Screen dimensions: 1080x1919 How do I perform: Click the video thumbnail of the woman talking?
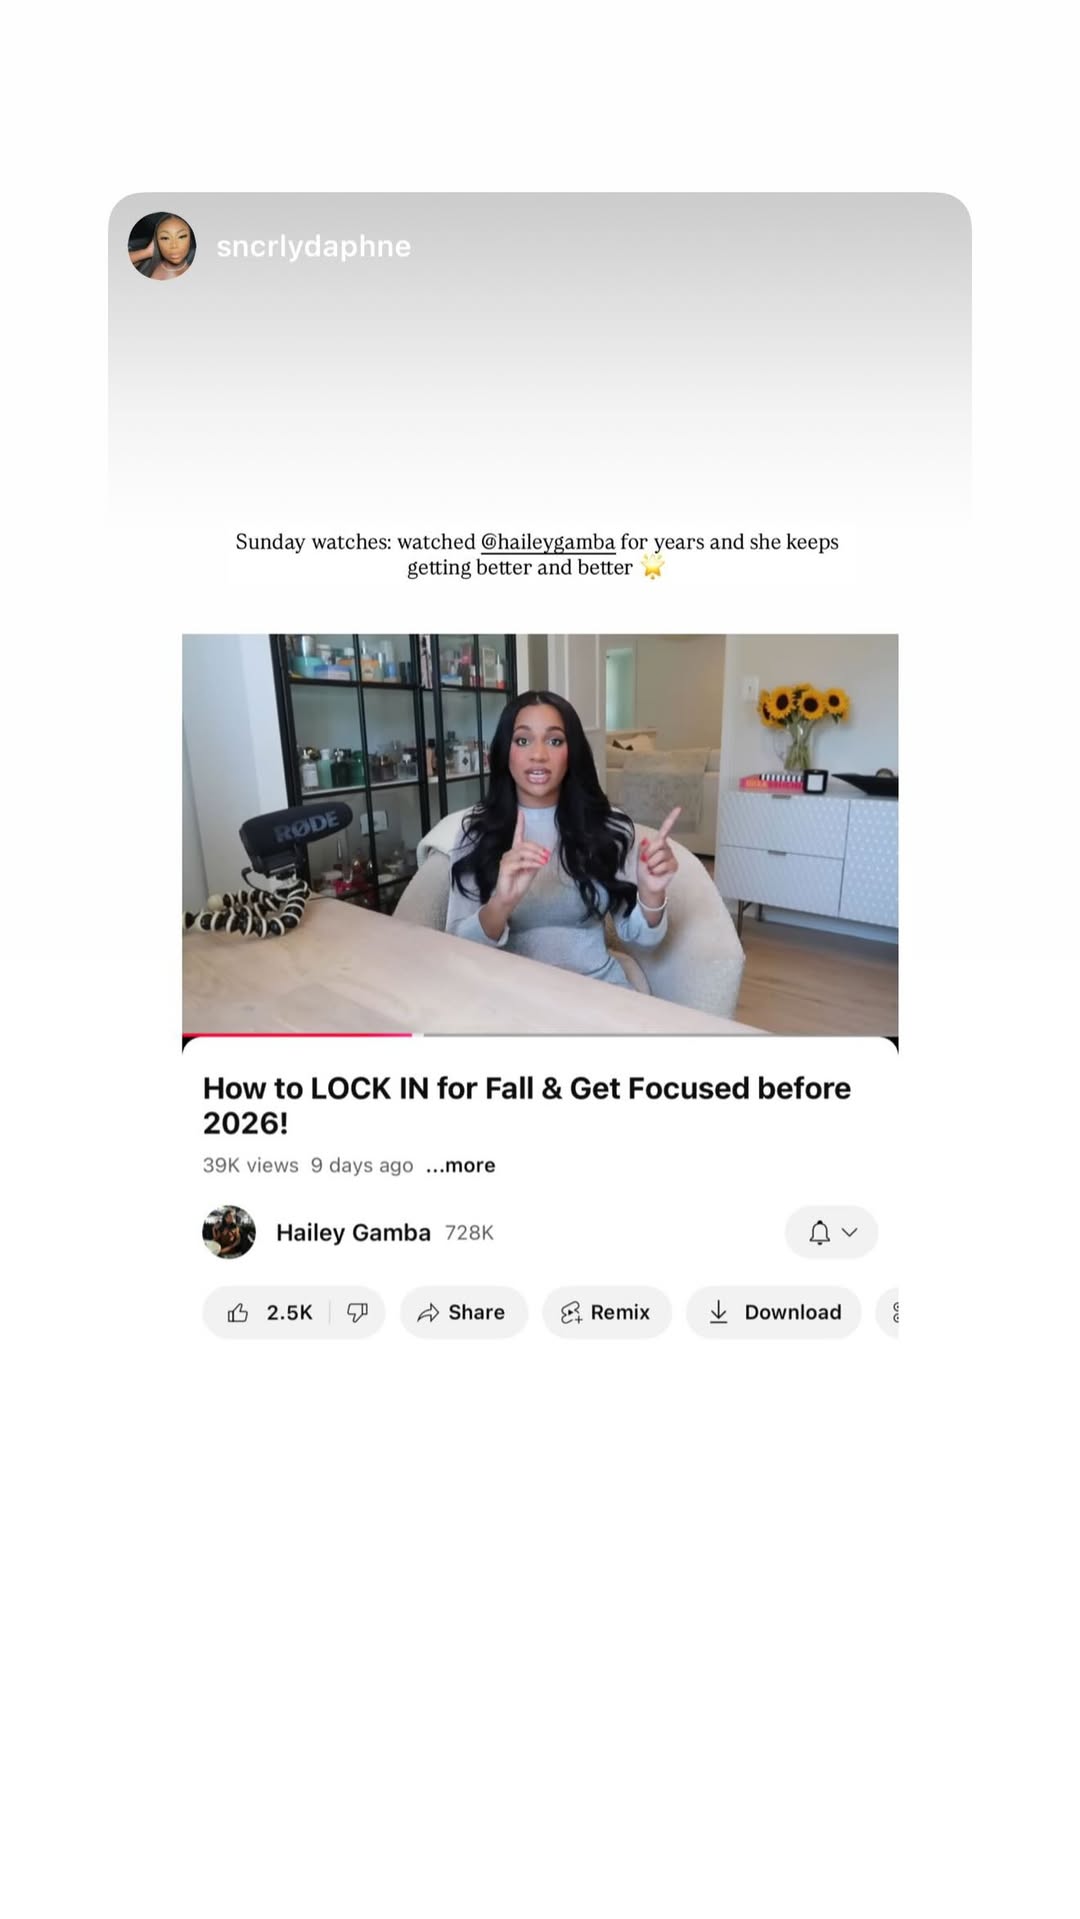(540, 833)
